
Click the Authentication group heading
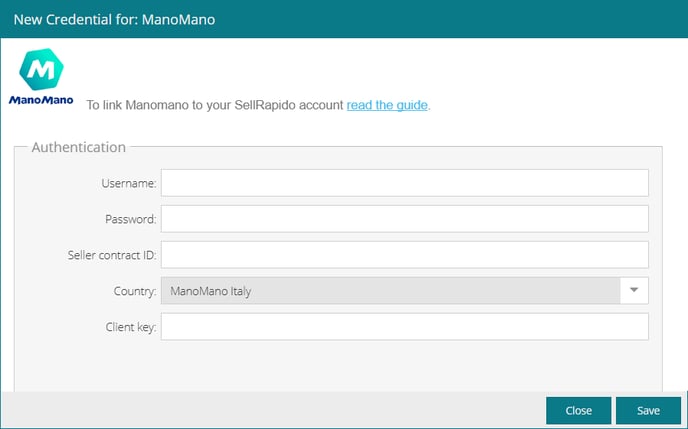pos(78,147)
